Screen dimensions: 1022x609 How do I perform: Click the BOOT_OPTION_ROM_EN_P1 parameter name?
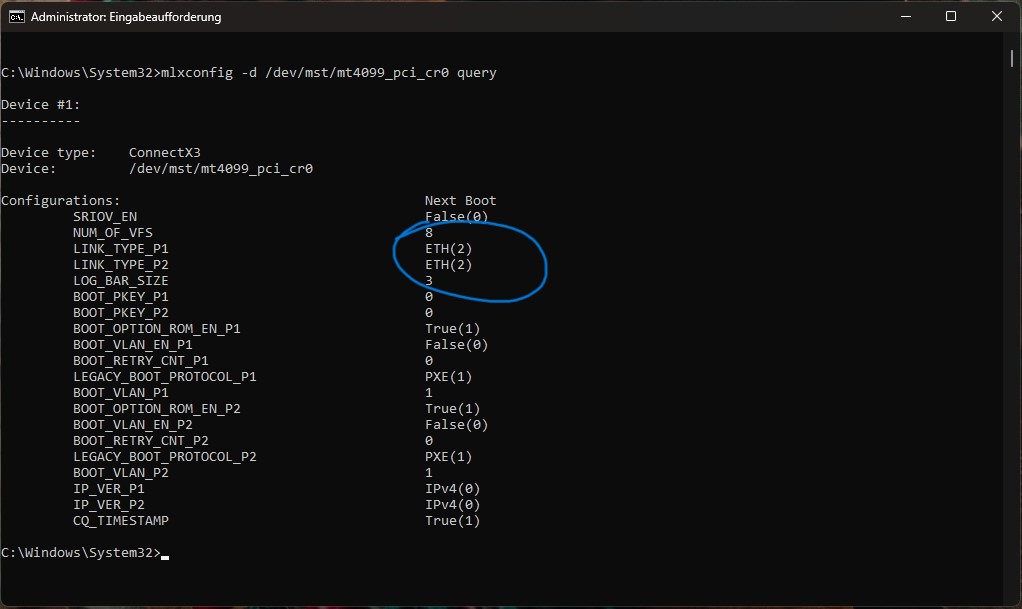tap(156, 328)
